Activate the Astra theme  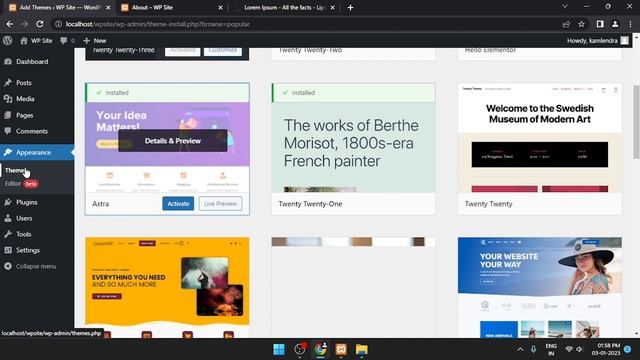[178, 203]
